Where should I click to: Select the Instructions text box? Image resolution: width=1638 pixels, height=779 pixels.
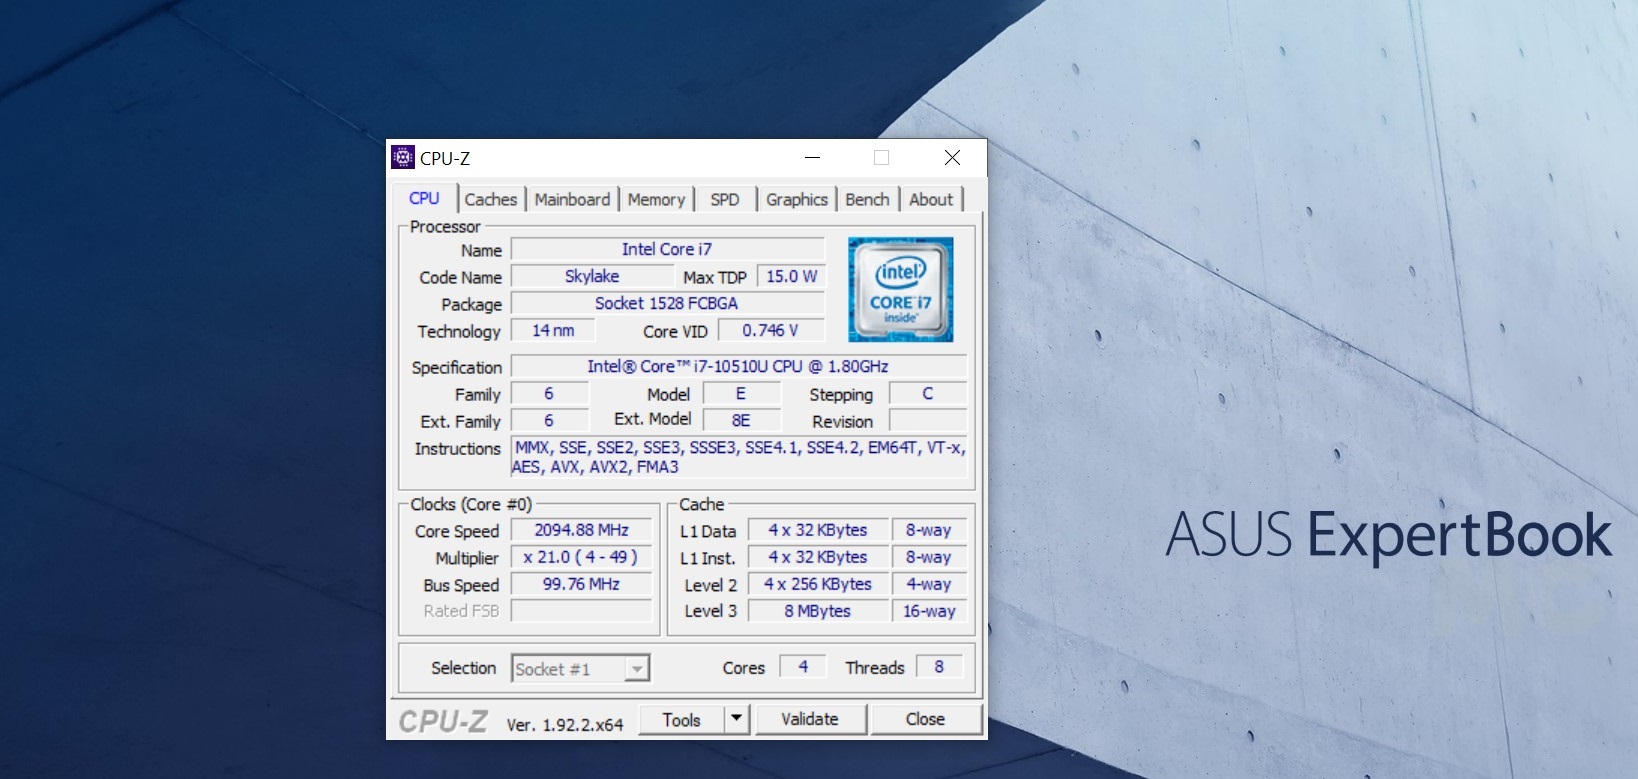pos(738,458)
